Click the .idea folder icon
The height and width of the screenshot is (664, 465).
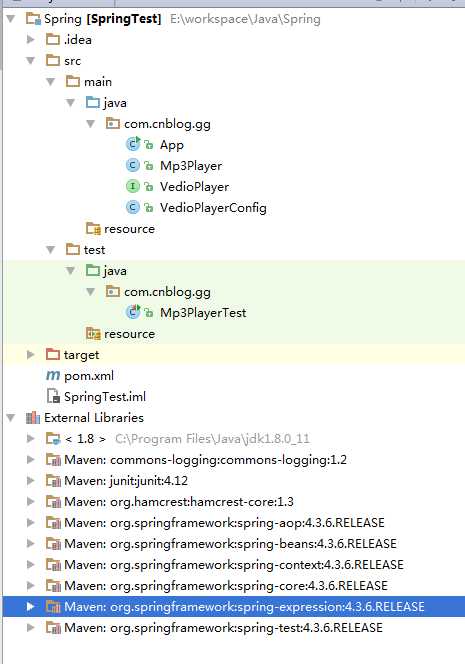[53, 39]
